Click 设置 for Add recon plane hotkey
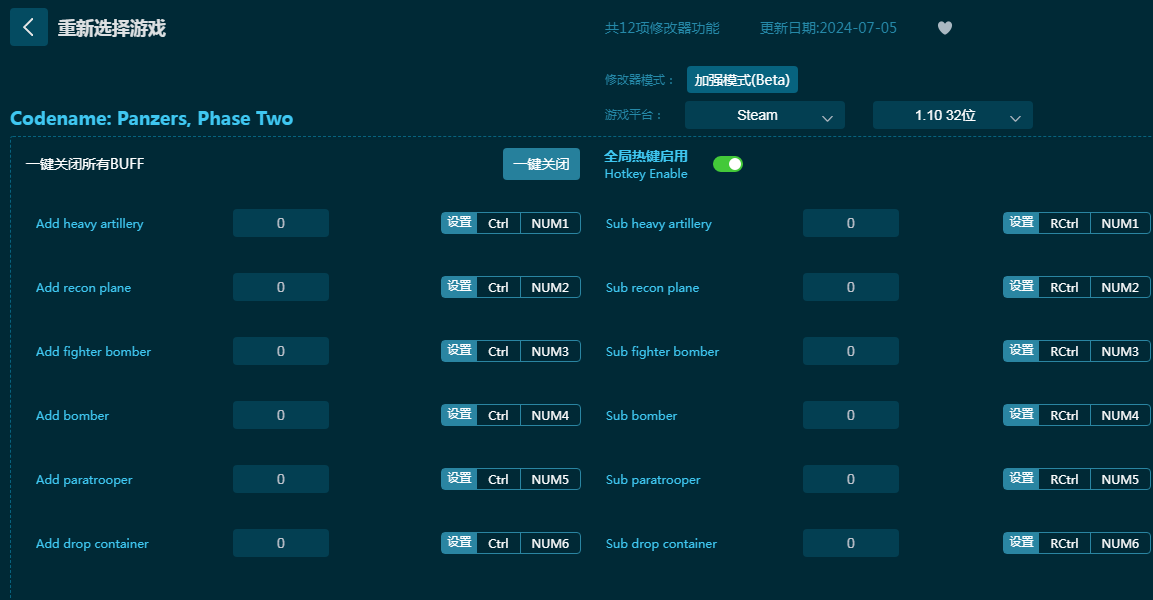Screen dimensions: 1153x600 coord(460,287)
